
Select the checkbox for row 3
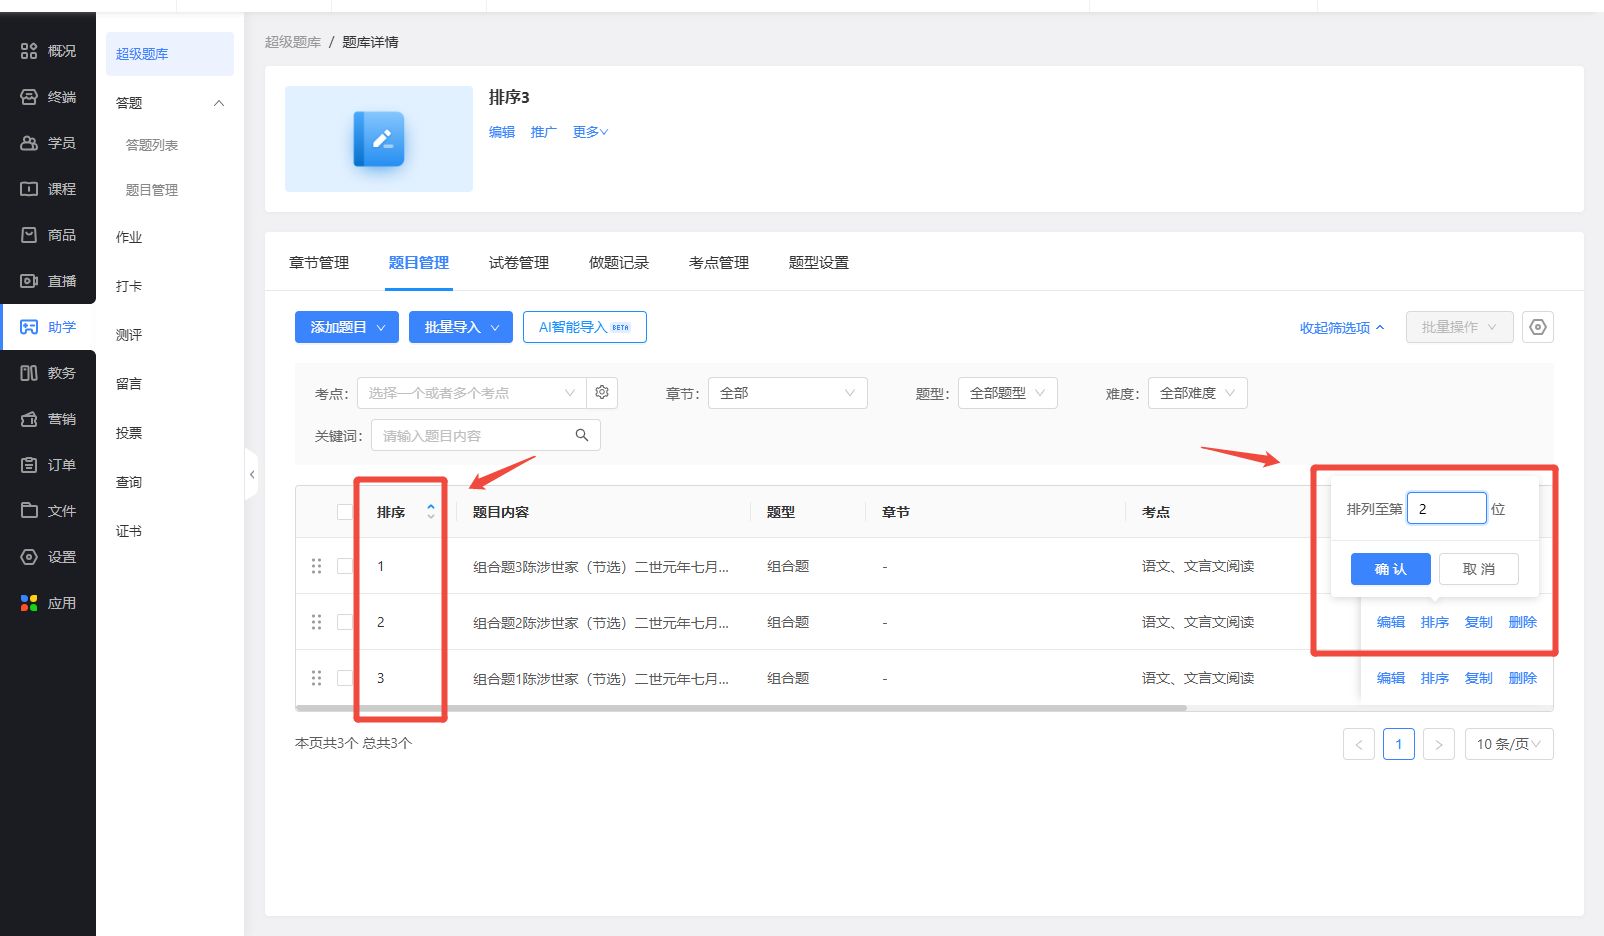pos(345,678)
